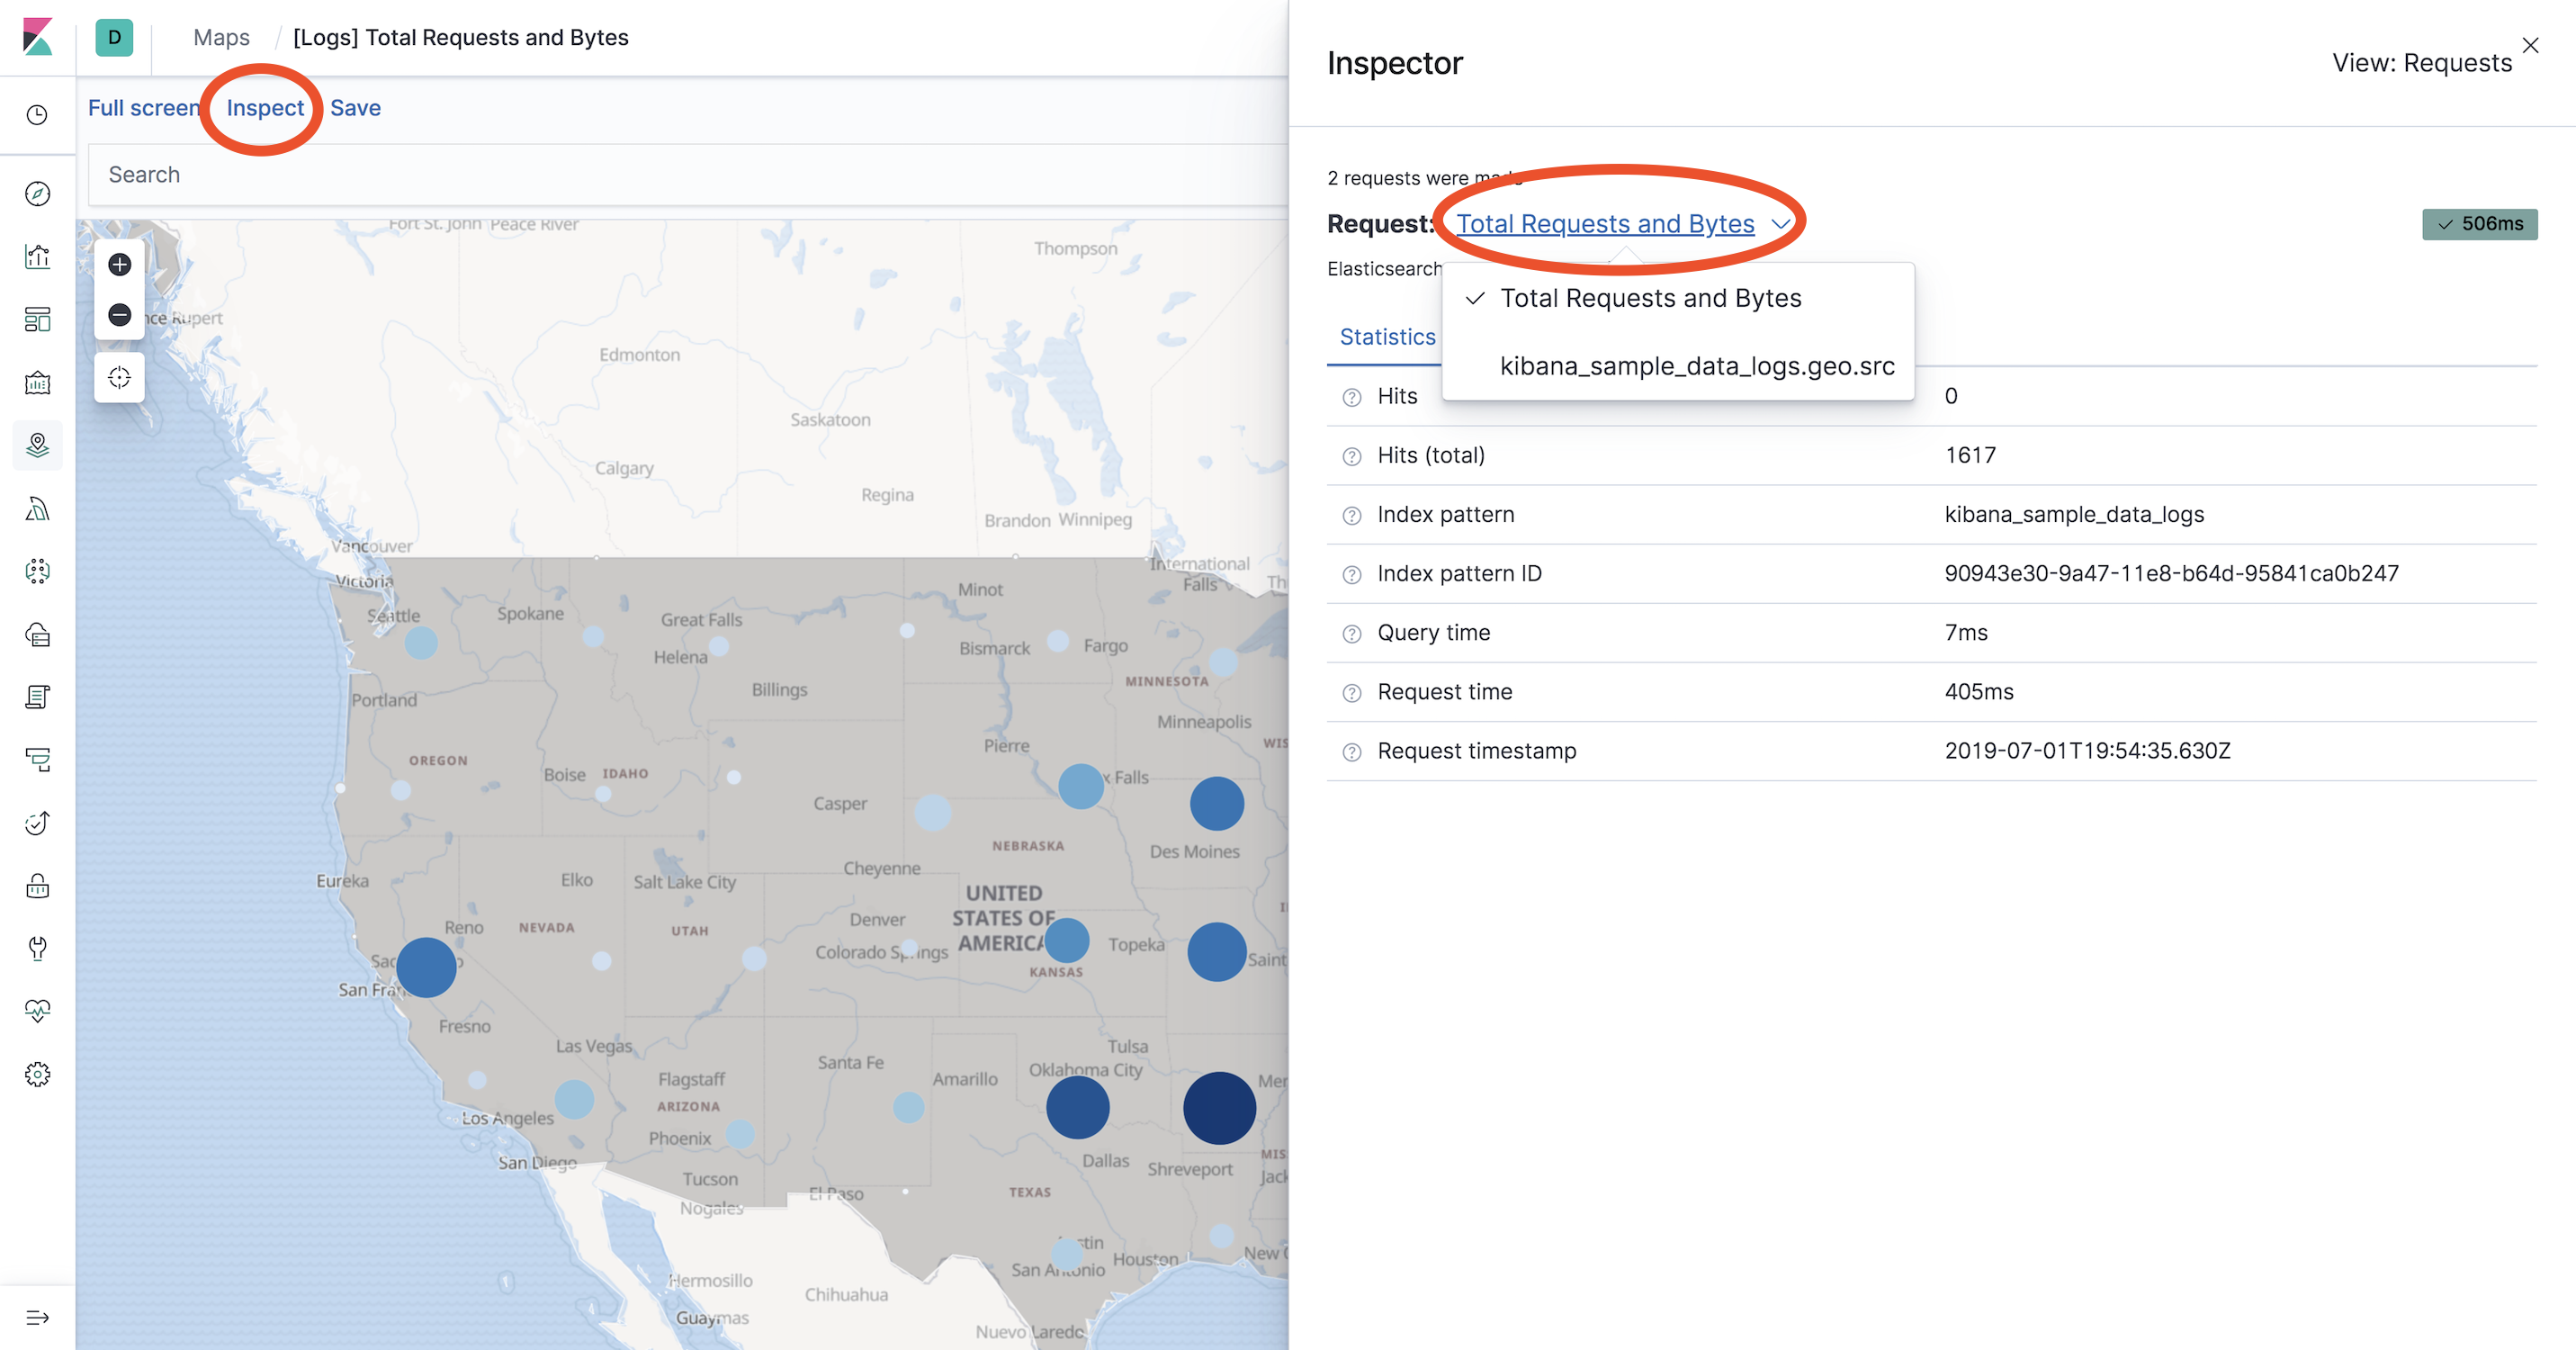Click the Inspect link
This screenshot has width=2576, height=1350.
point(265,108)
